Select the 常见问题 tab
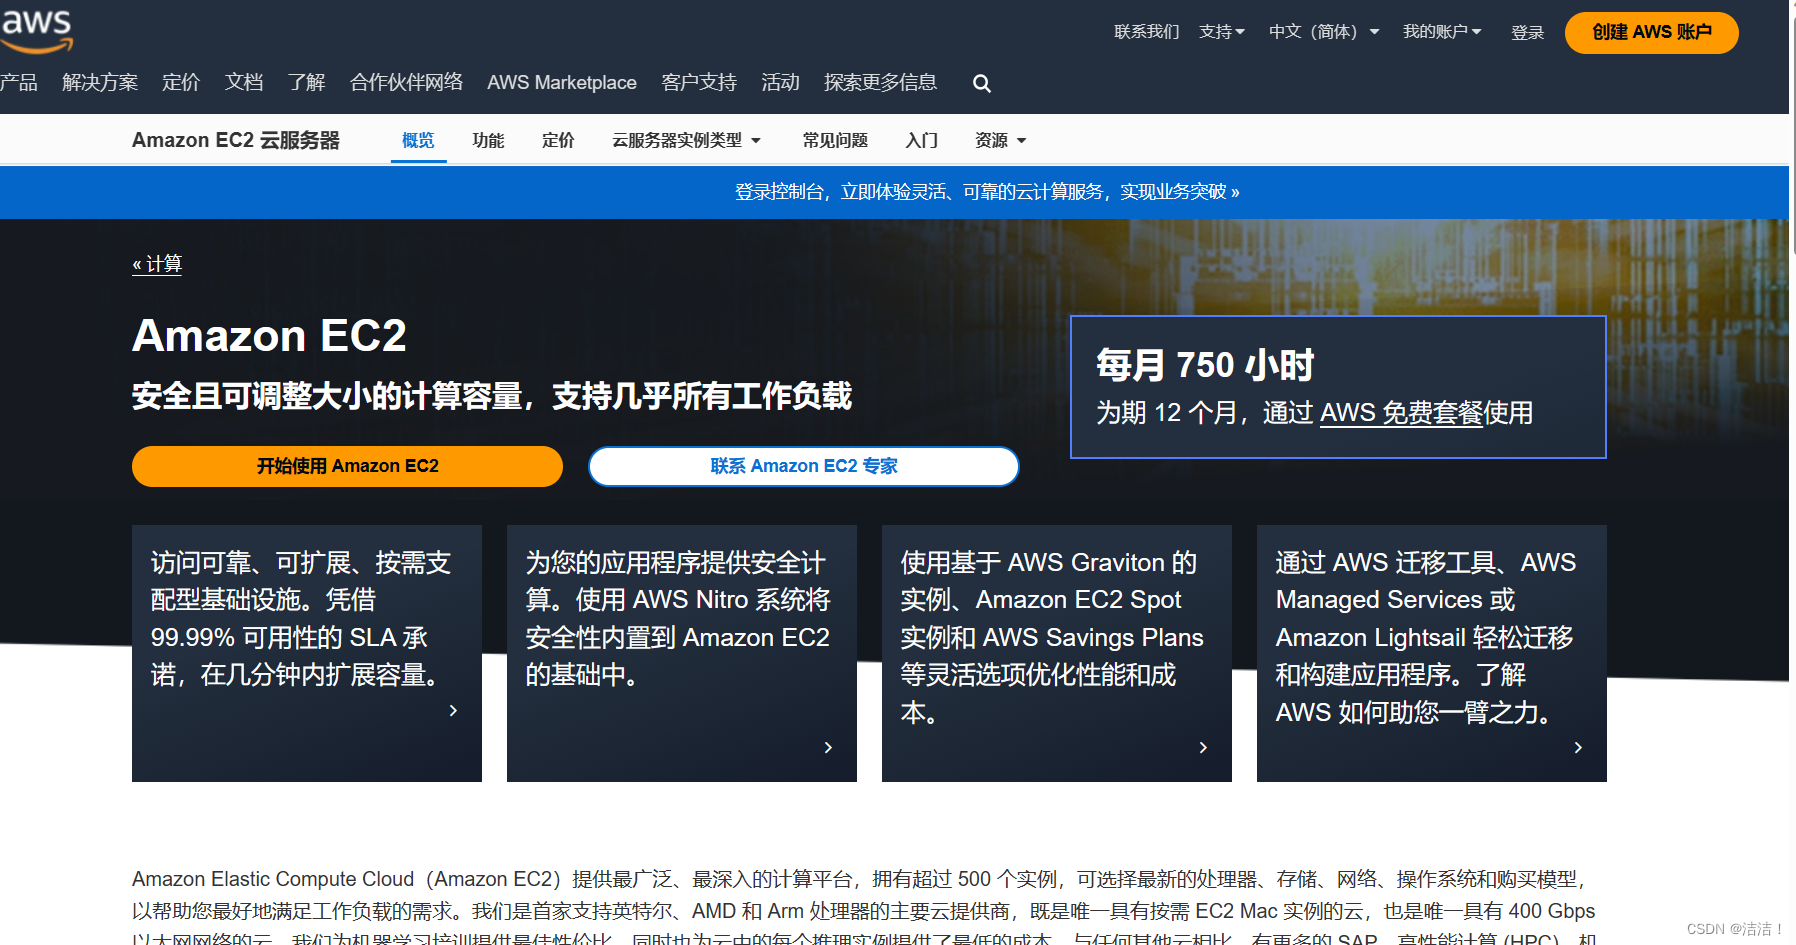Screen dimensions: 1796x945 [835, 141]
